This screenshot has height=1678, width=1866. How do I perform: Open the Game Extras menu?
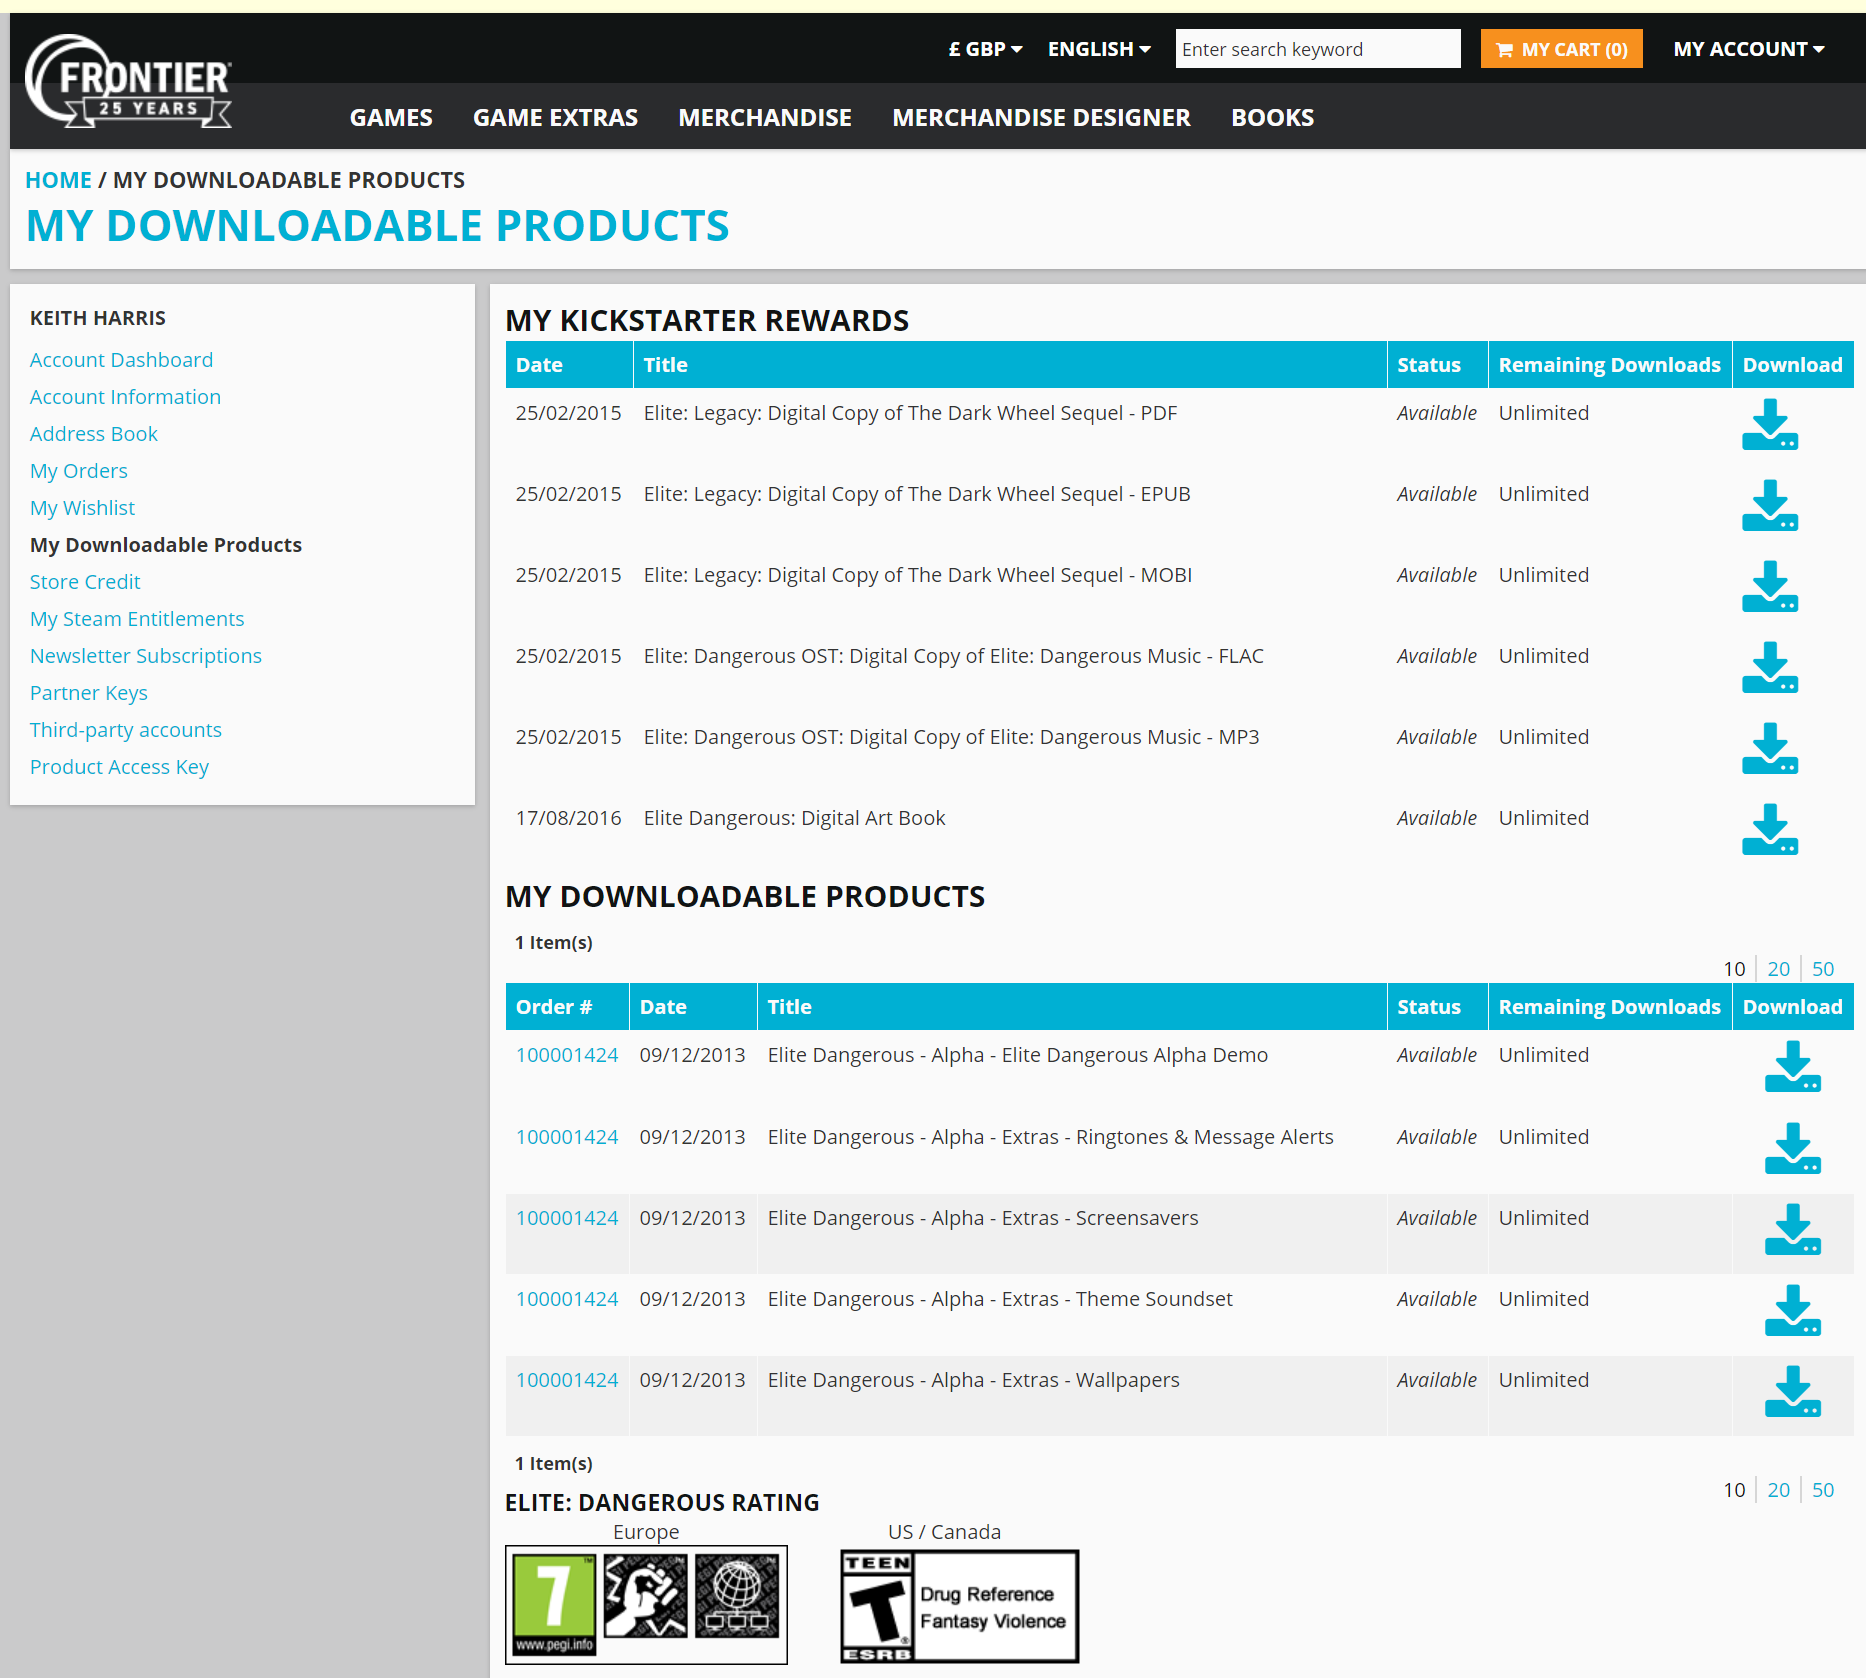point(555,117)
